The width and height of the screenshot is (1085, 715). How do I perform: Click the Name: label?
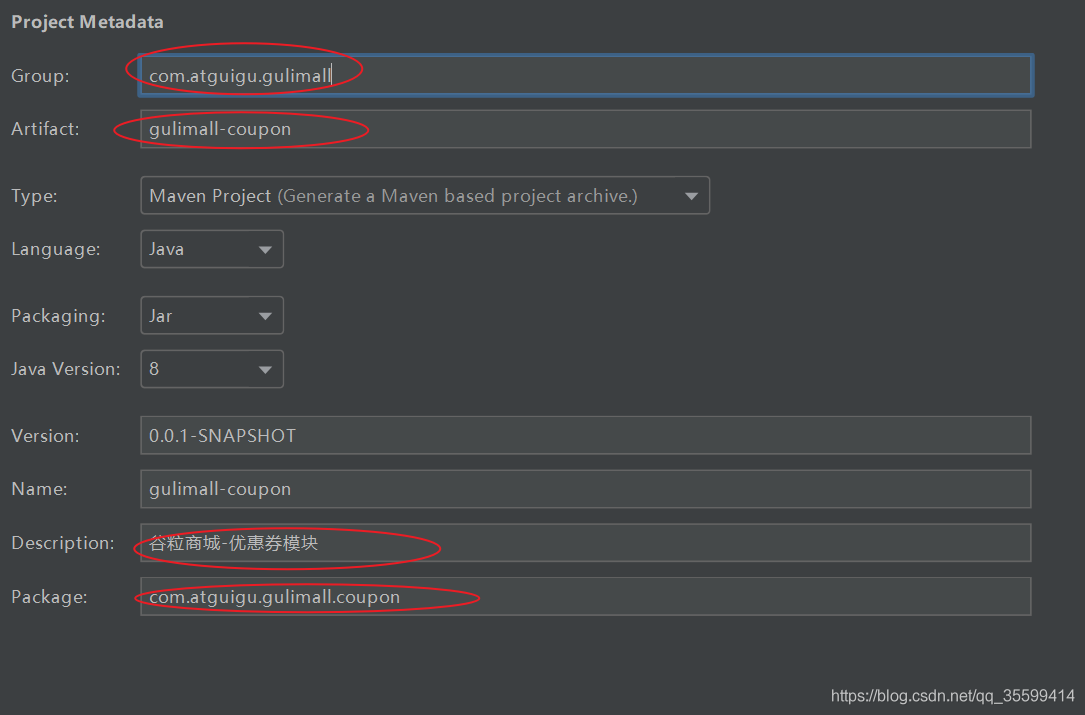coord(39,489)
